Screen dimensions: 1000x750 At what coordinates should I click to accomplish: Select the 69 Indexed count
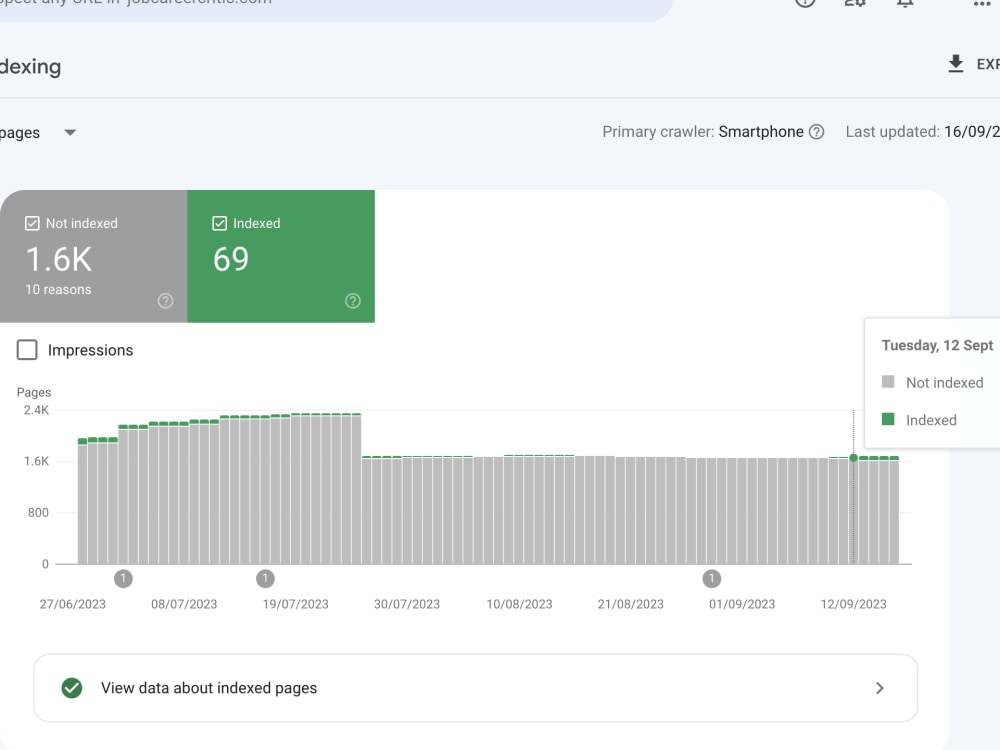click(x=231, y=259)
